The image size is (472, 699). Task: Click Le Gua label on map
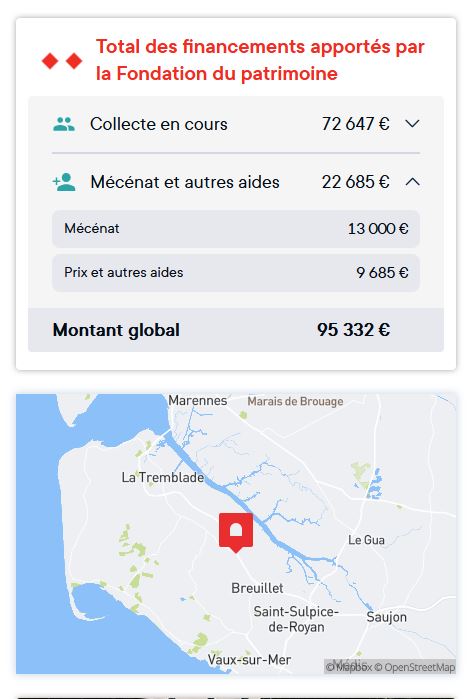coord(366,540)
